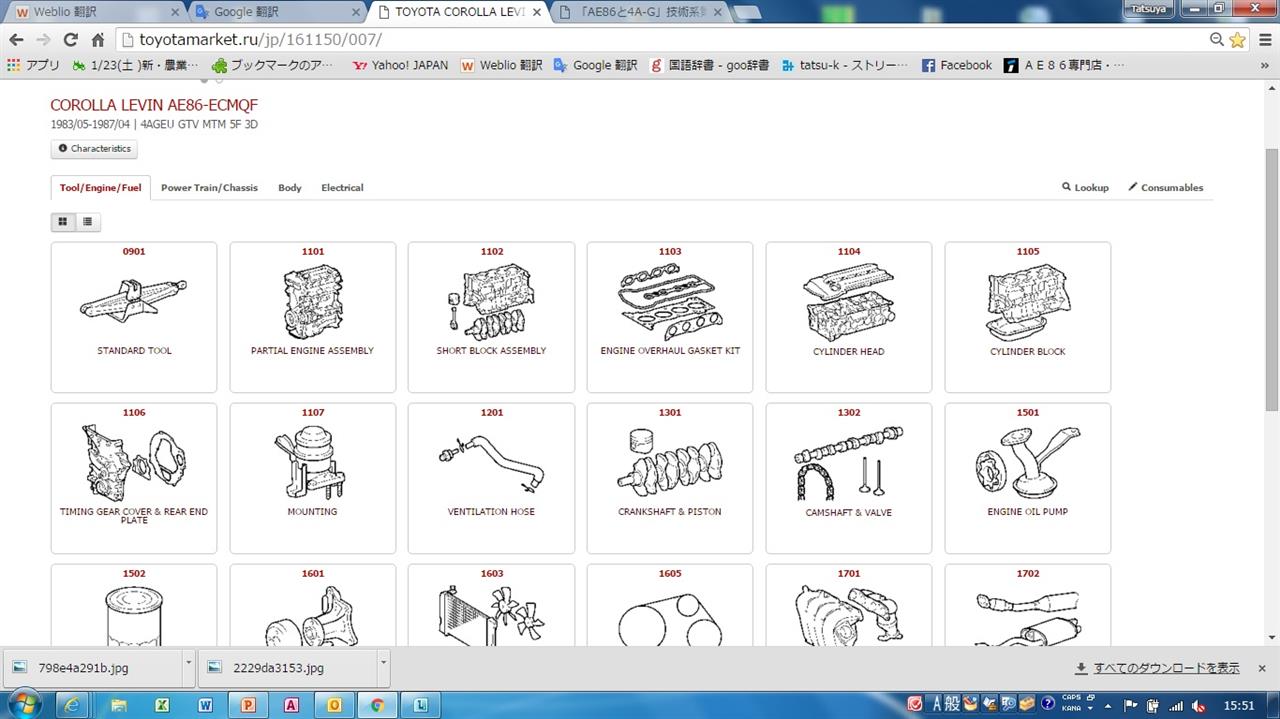Open the 1106 Timing Gear Cover diagram

pos(134,478)
